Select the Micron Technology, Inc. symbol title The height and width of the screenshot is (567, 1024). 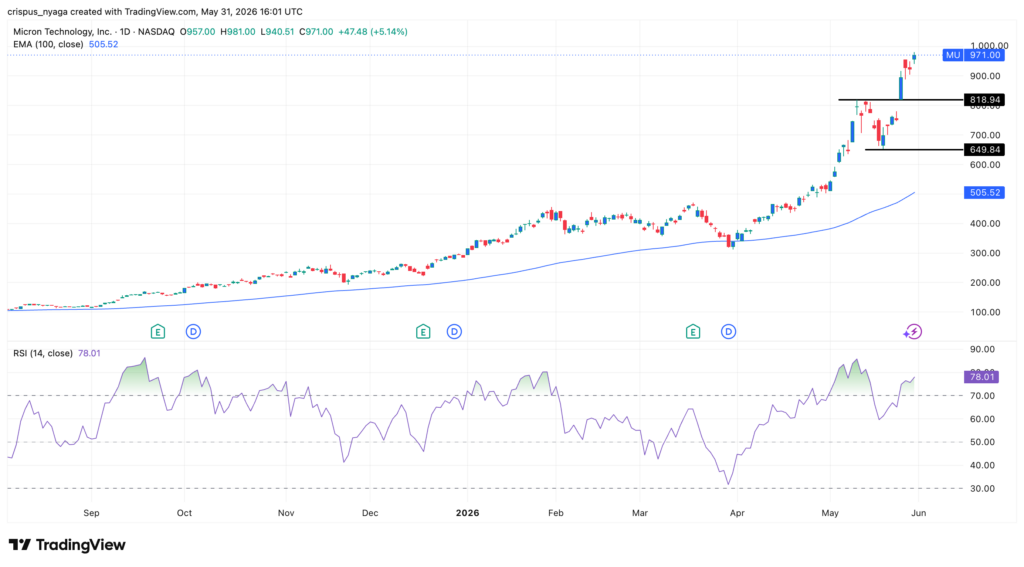click(63, 31)
